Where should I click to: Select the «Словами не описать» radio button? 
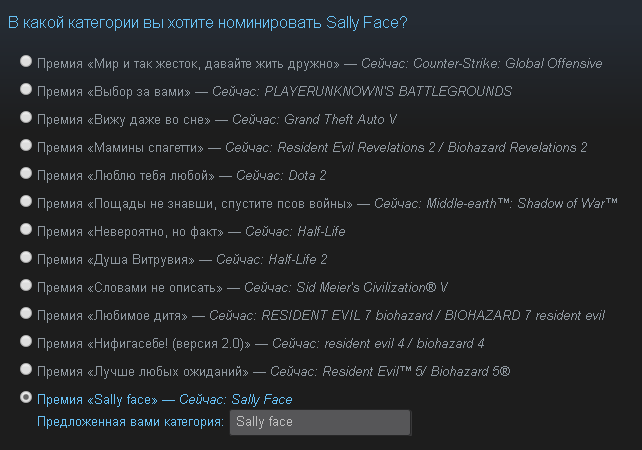click(x=26, y=285)
